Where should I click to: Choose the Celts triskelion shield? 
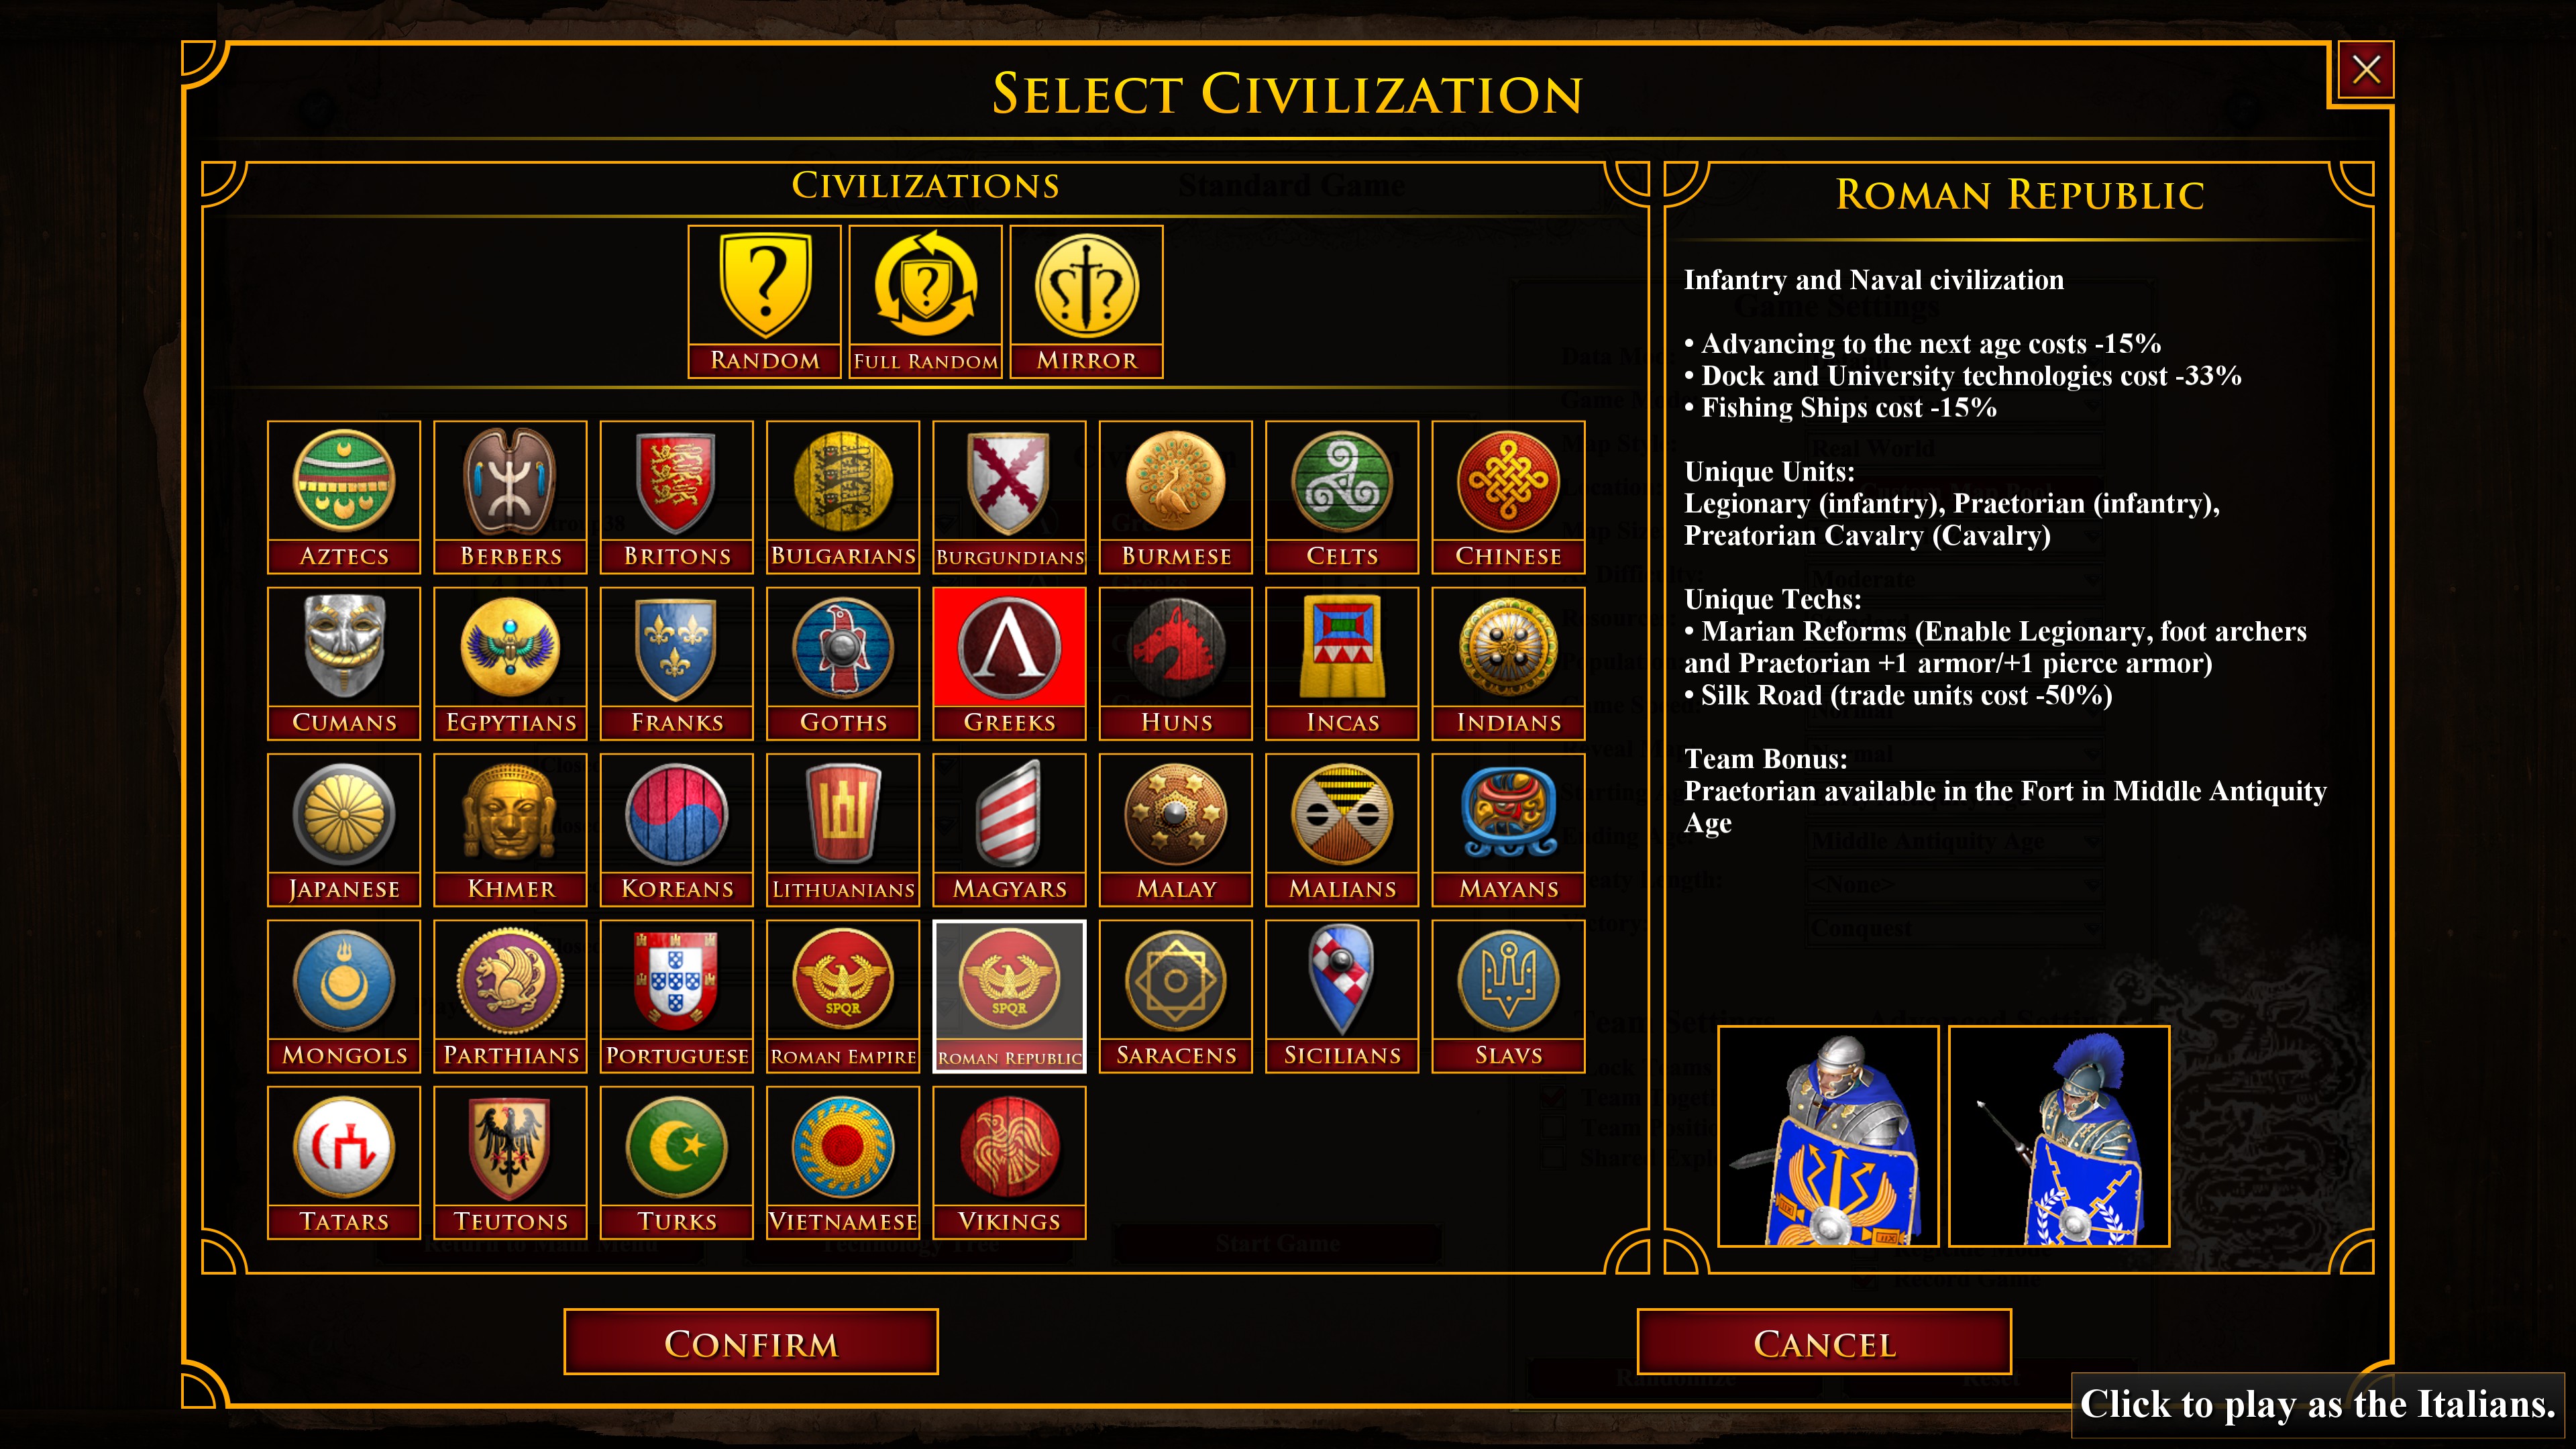click(x=1342, y=497)
